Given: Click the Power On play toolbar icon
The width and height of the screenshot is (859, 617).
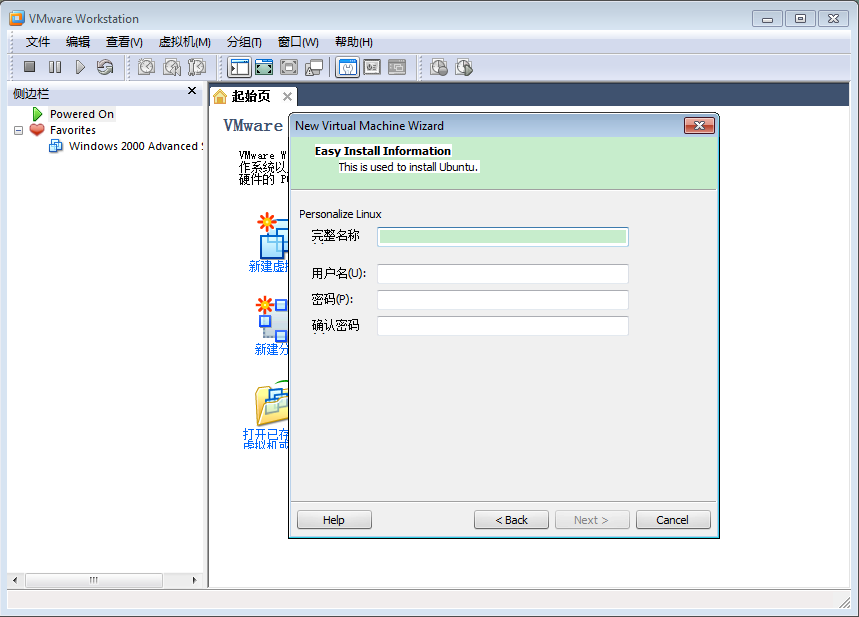Looking at the screenshot, I should click(80, 67).
